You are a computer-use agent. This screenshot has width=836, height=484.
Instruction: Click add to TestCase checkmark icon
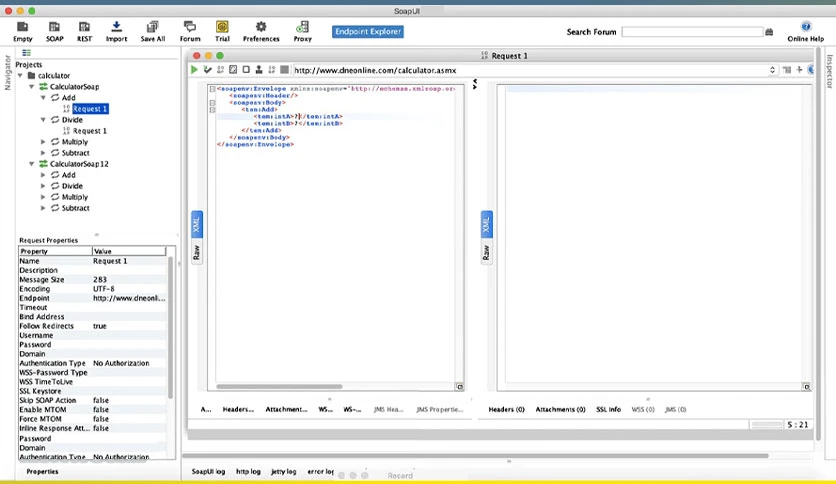207,70
